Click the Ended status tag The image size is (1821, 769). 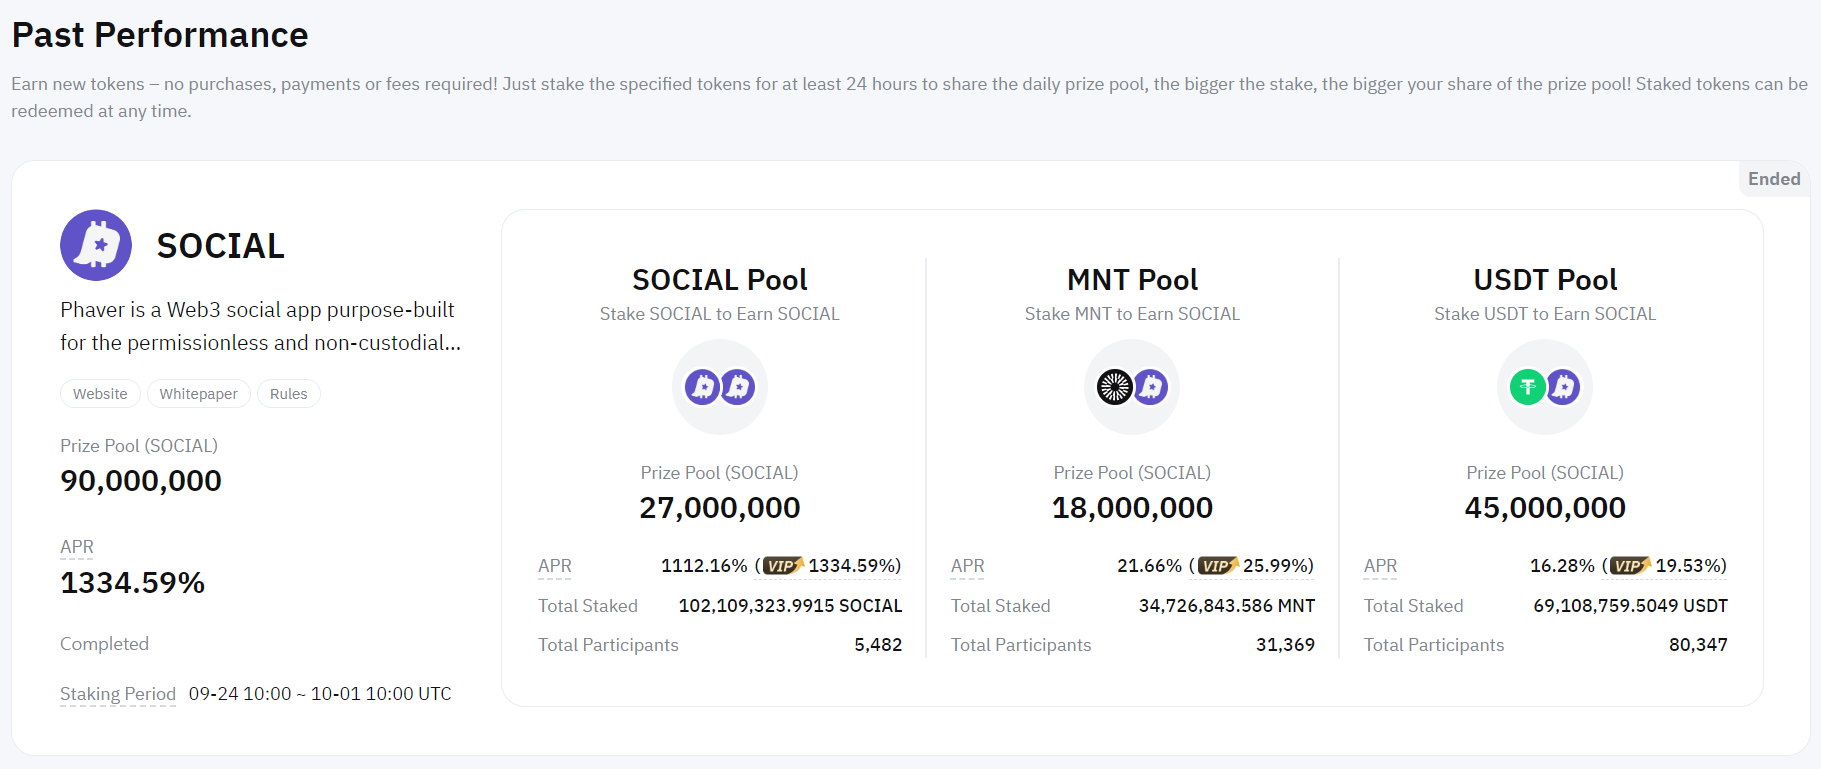(x=1774, y=179)
